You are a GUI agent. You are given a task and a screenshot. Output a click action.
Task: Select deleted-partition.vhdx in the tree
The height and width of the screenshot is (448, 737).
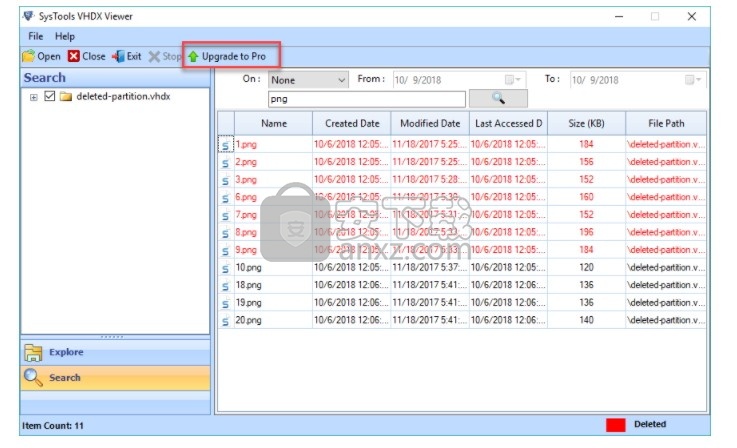(x=123, y=96)
